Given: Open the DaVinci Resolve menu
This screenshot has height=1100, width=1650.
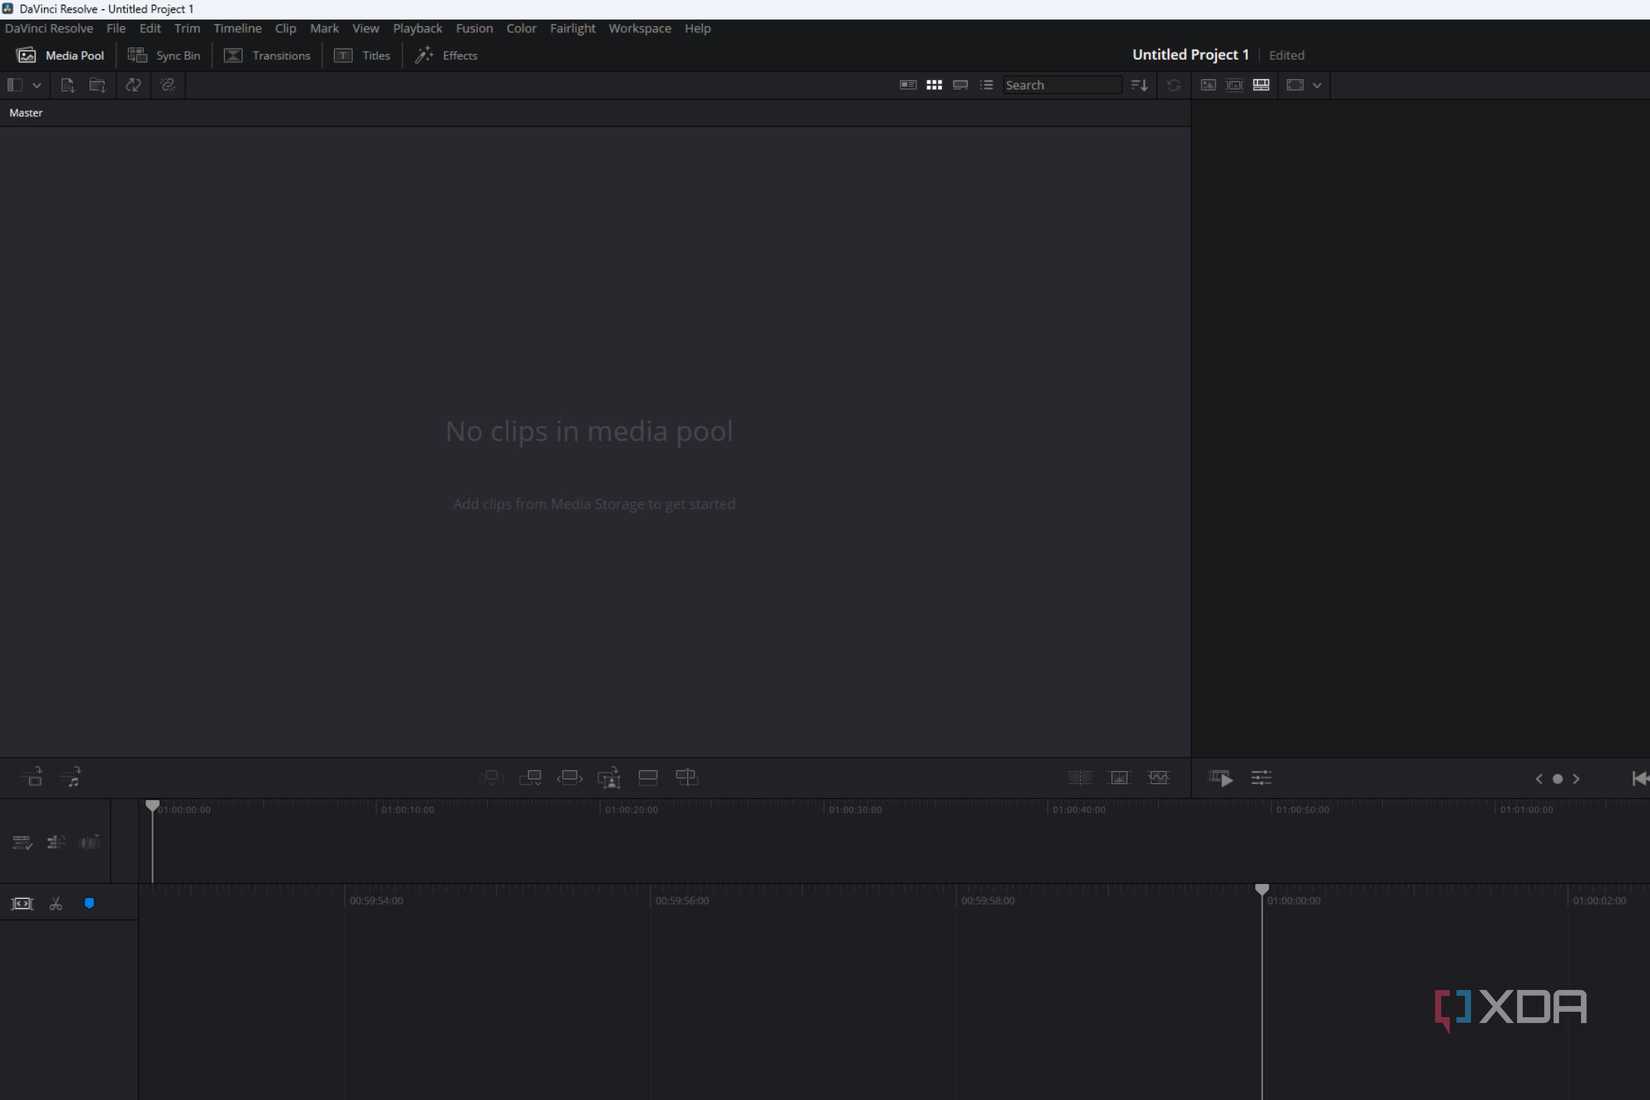Looking at the screenshot, I should click(x=49, y=28).
